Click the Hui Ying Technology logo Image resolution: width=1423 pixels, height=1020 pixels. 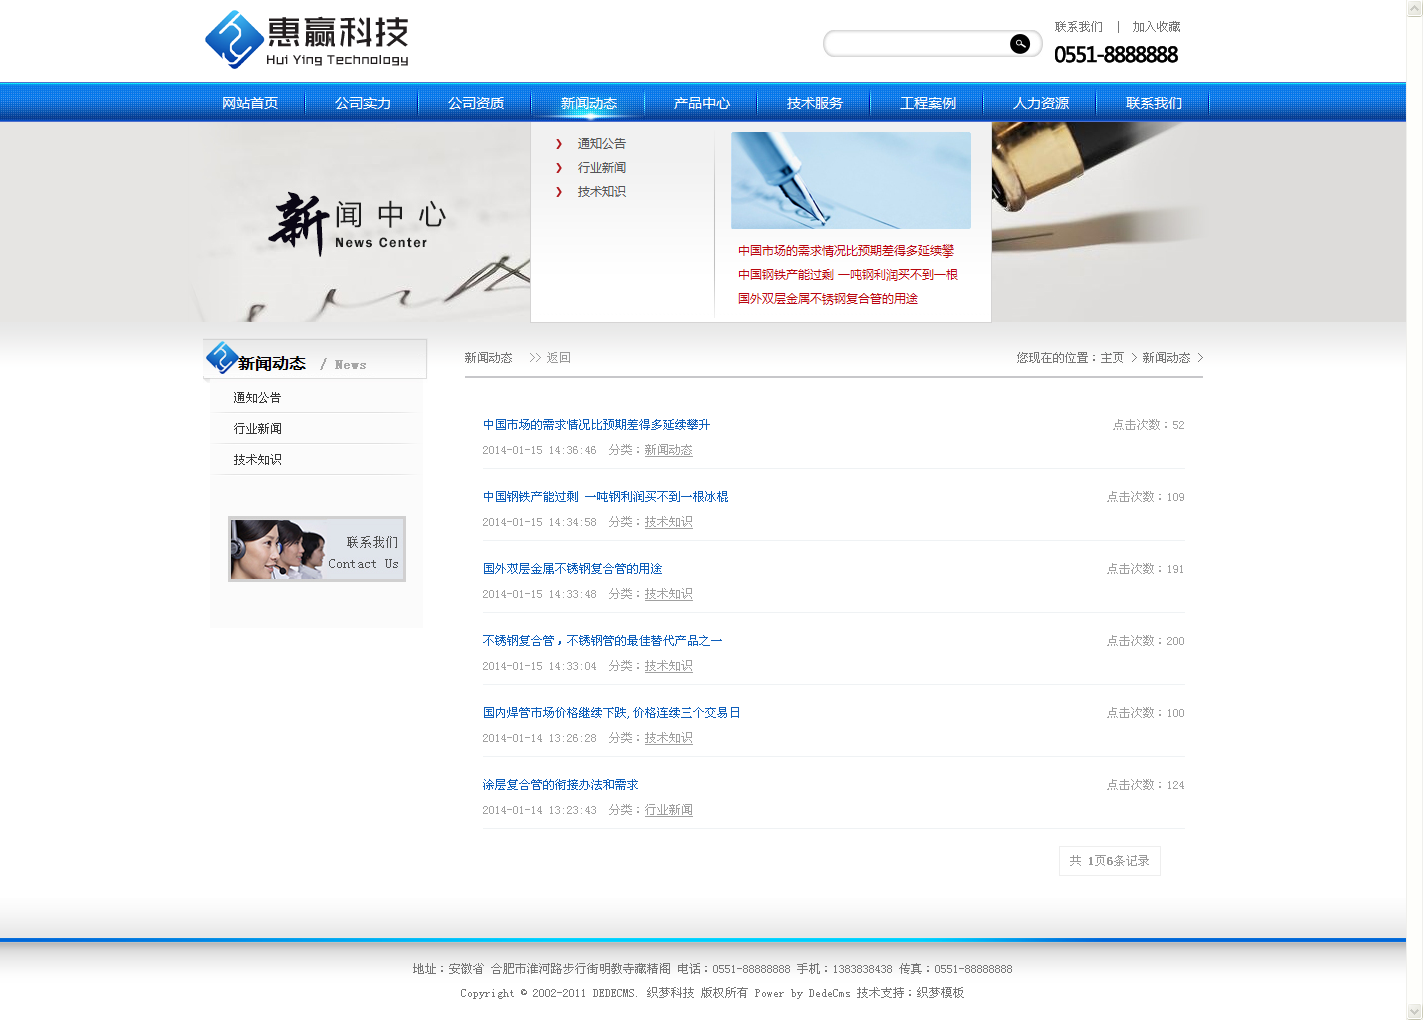307,40
